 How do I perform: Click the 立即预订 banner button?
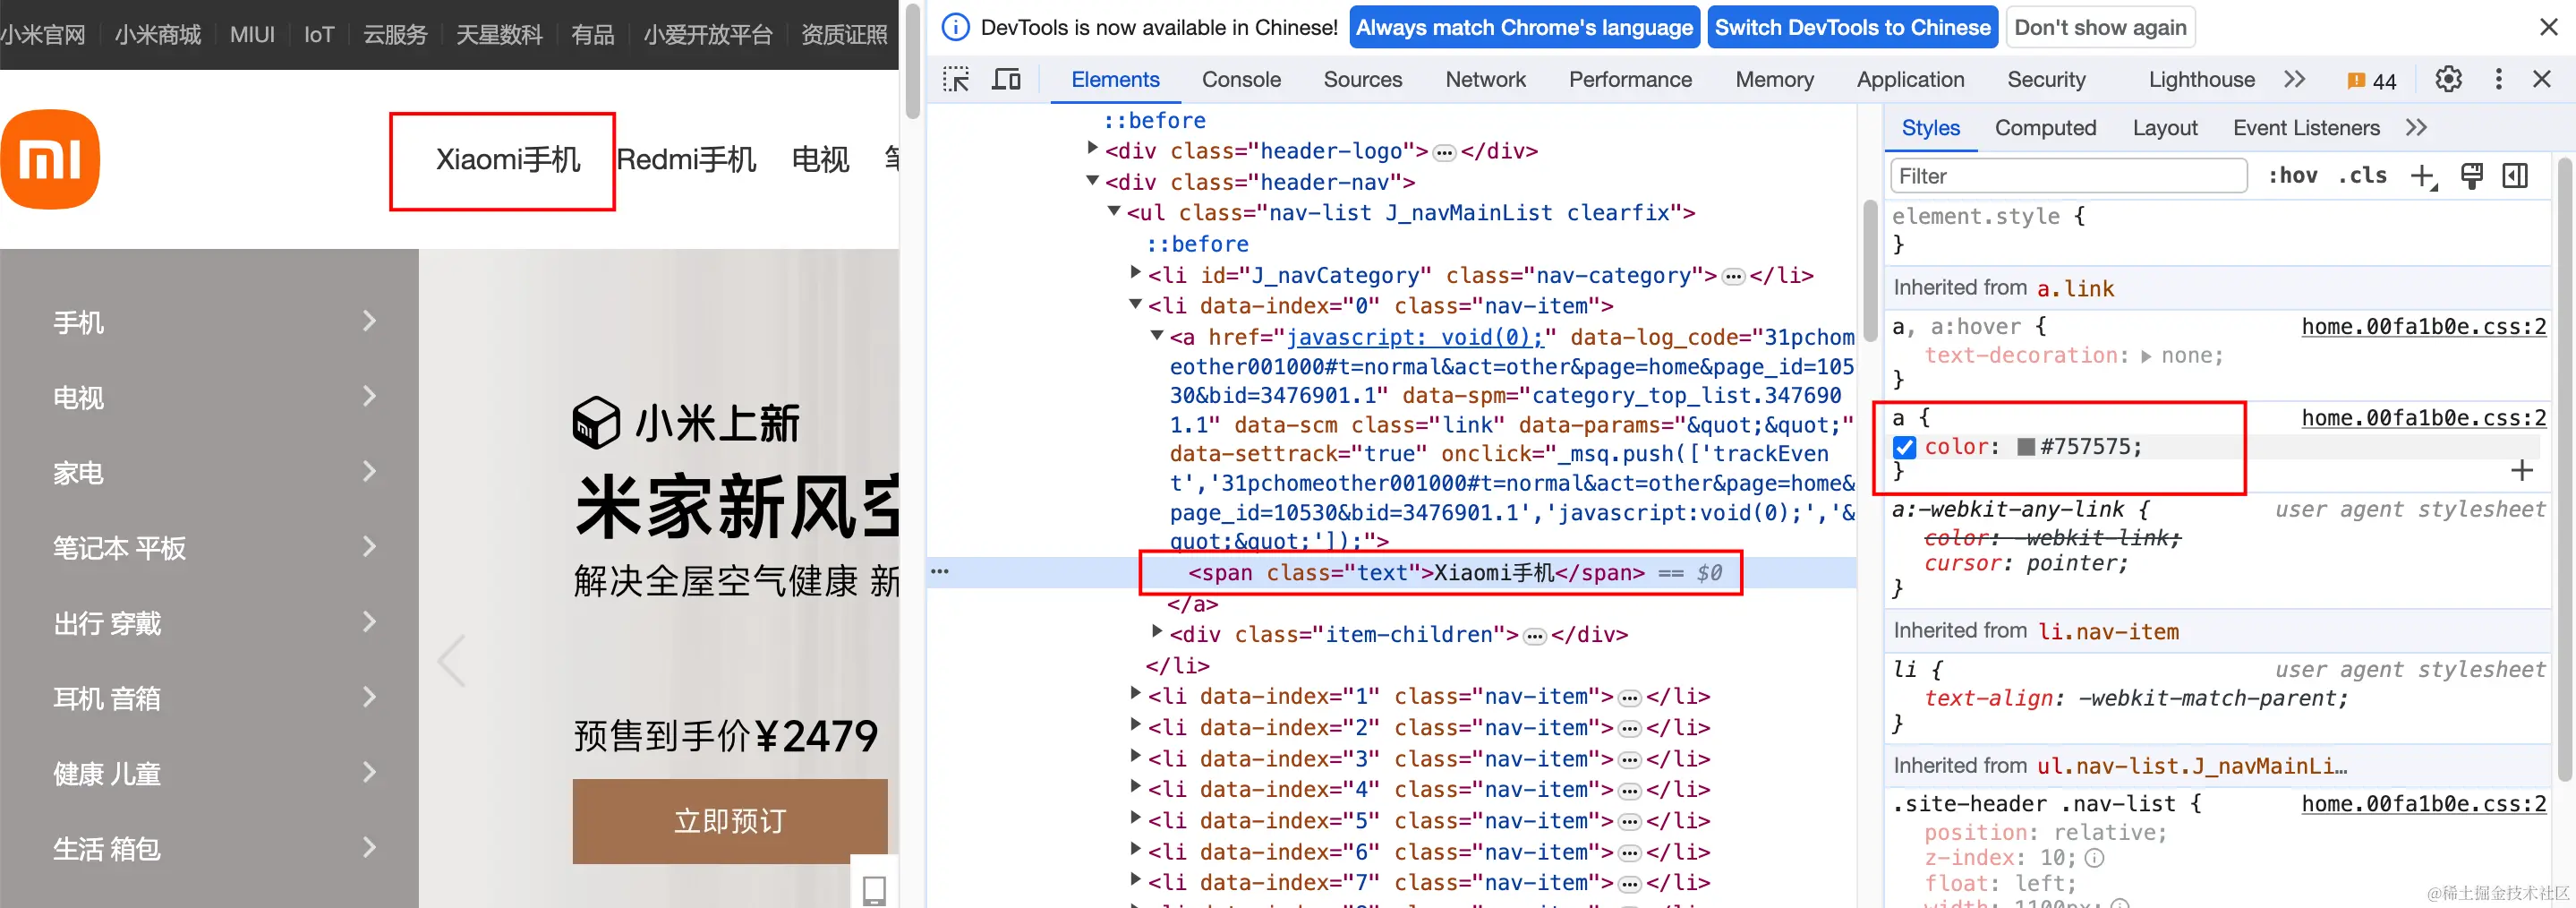tap(730, 821)
